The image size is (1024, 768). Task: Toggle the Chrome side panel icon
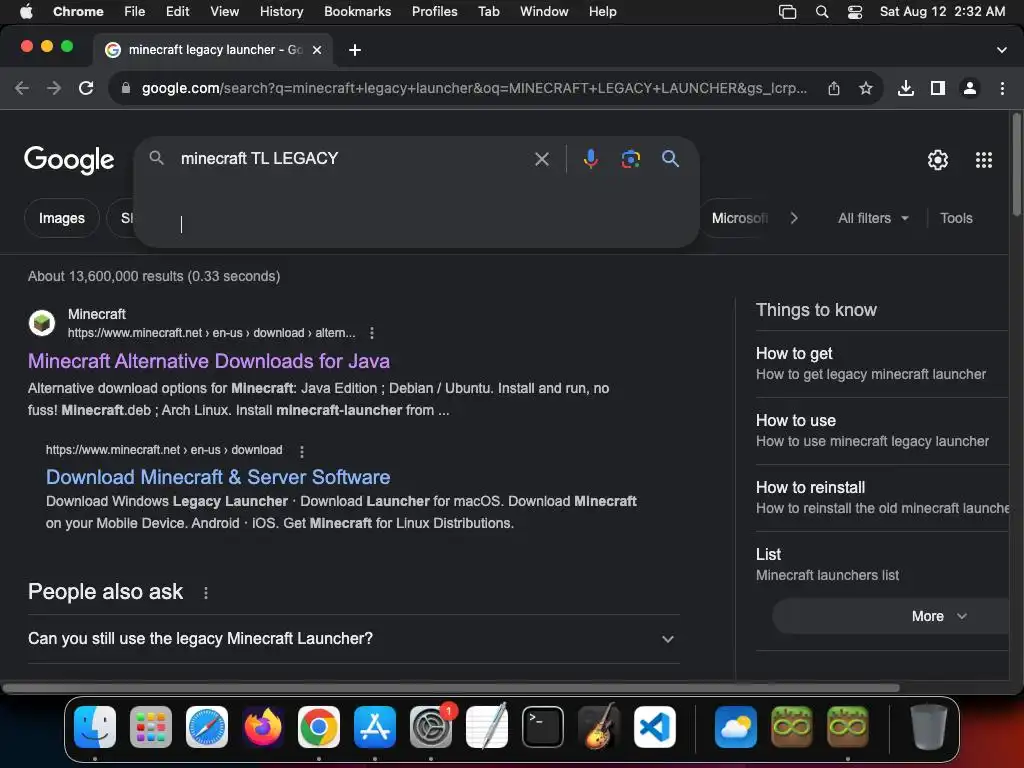pos(938,88)
